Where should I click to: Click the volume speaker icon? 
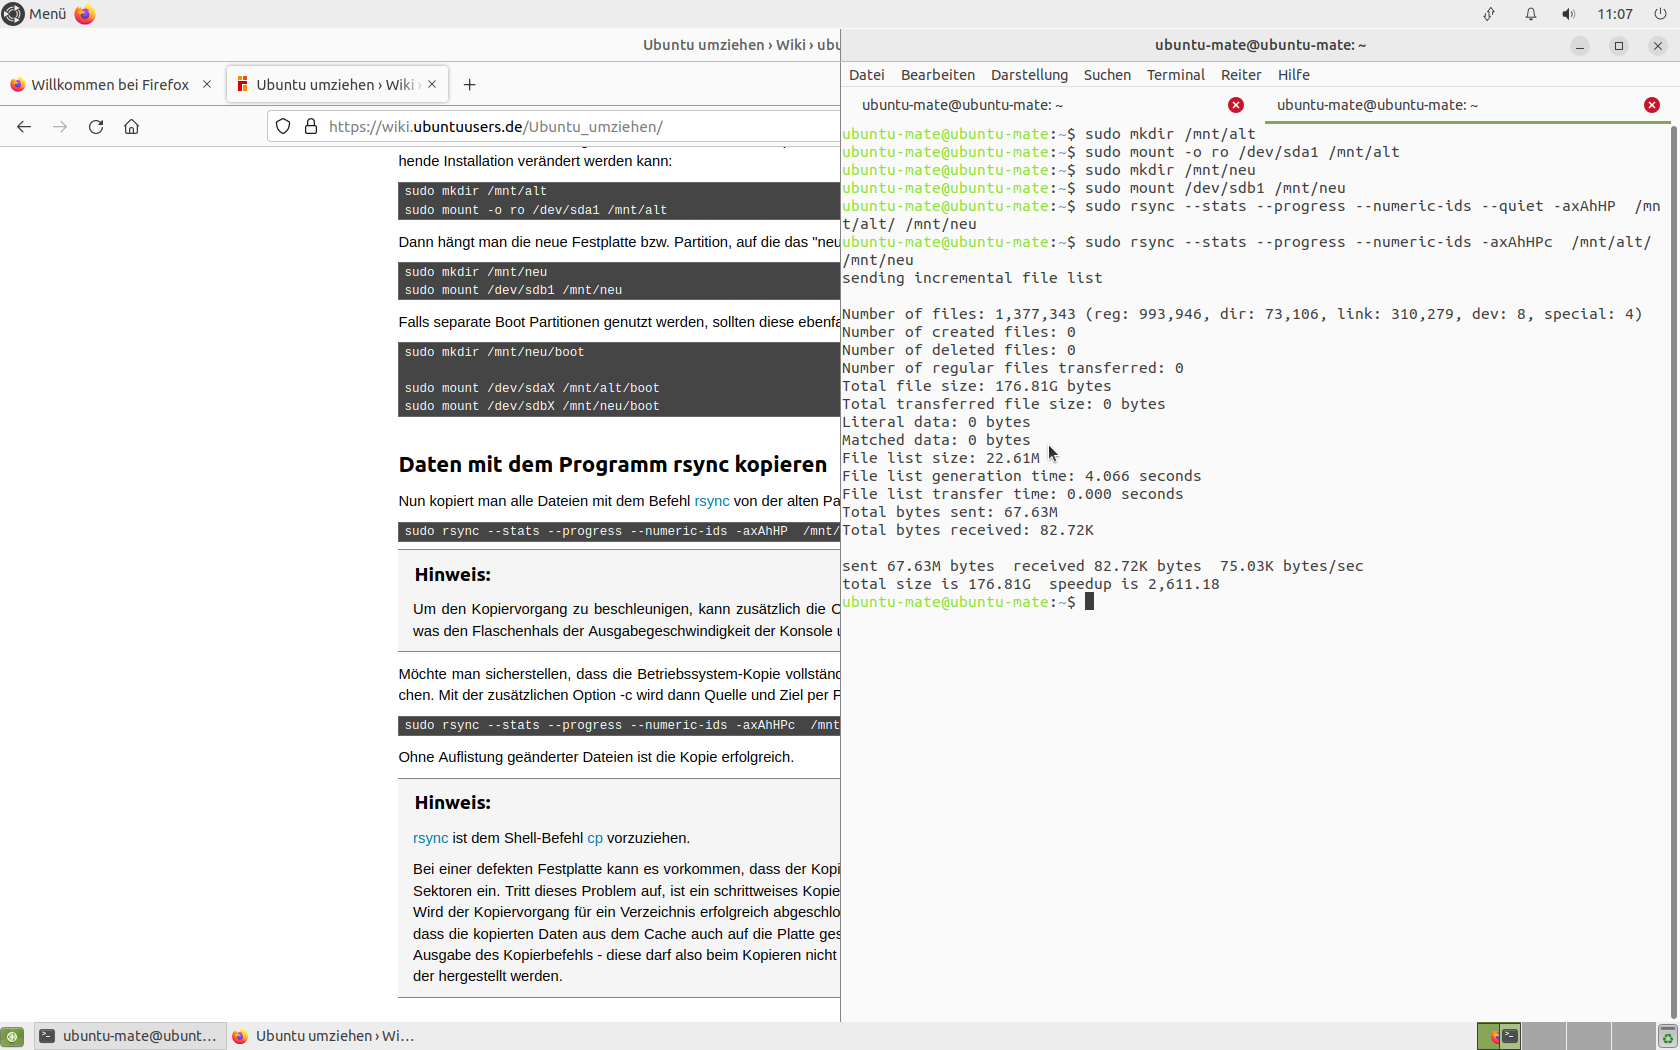click(x=1569, y=14)
